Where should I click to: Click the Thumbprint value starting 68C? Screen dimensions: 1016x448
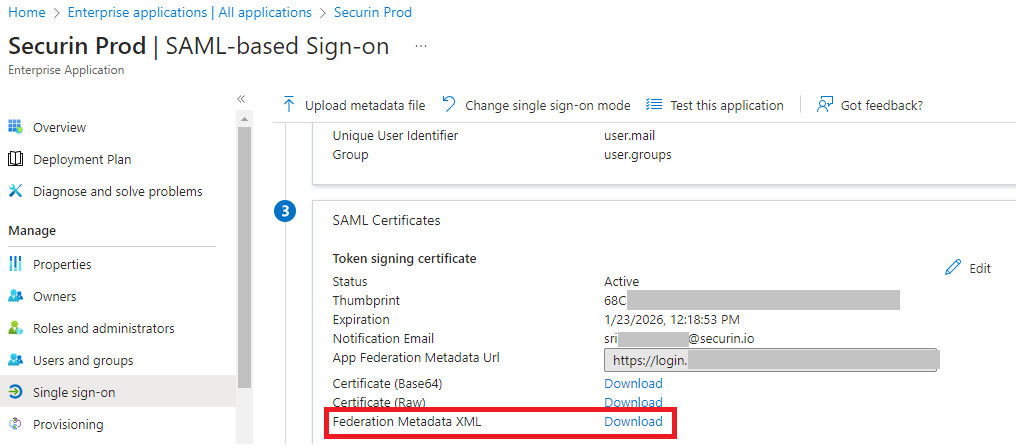point(752,300)
